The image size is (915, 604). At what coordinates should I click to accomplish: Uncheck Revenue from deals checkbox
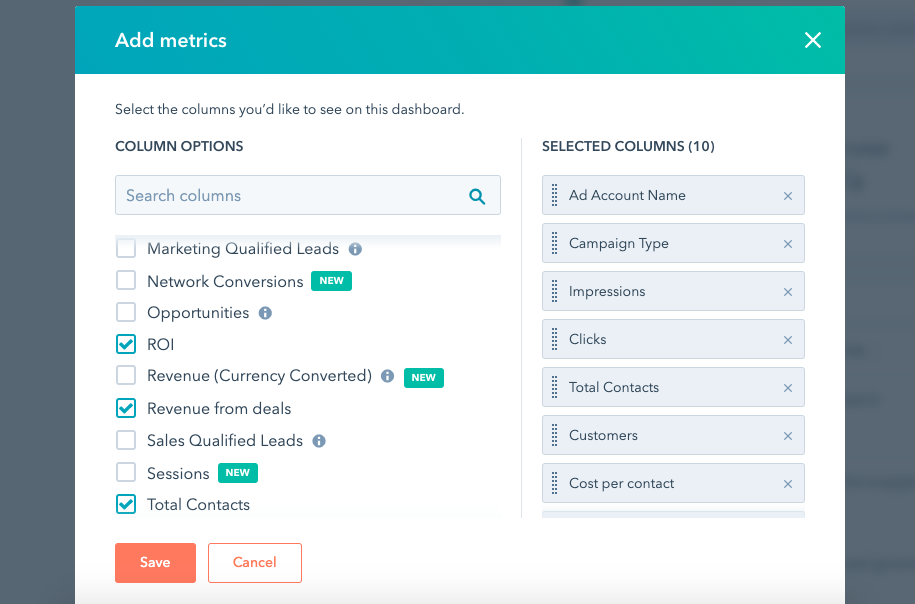coord(126,408)
